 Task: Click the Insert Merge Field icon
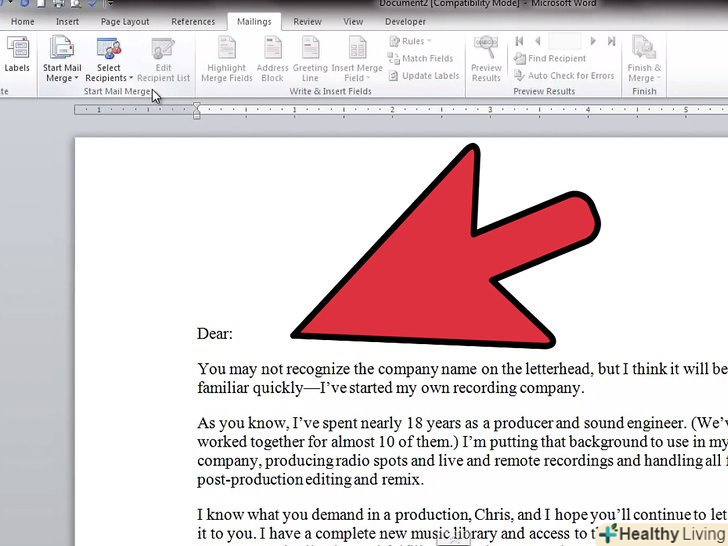click(357, 48)
